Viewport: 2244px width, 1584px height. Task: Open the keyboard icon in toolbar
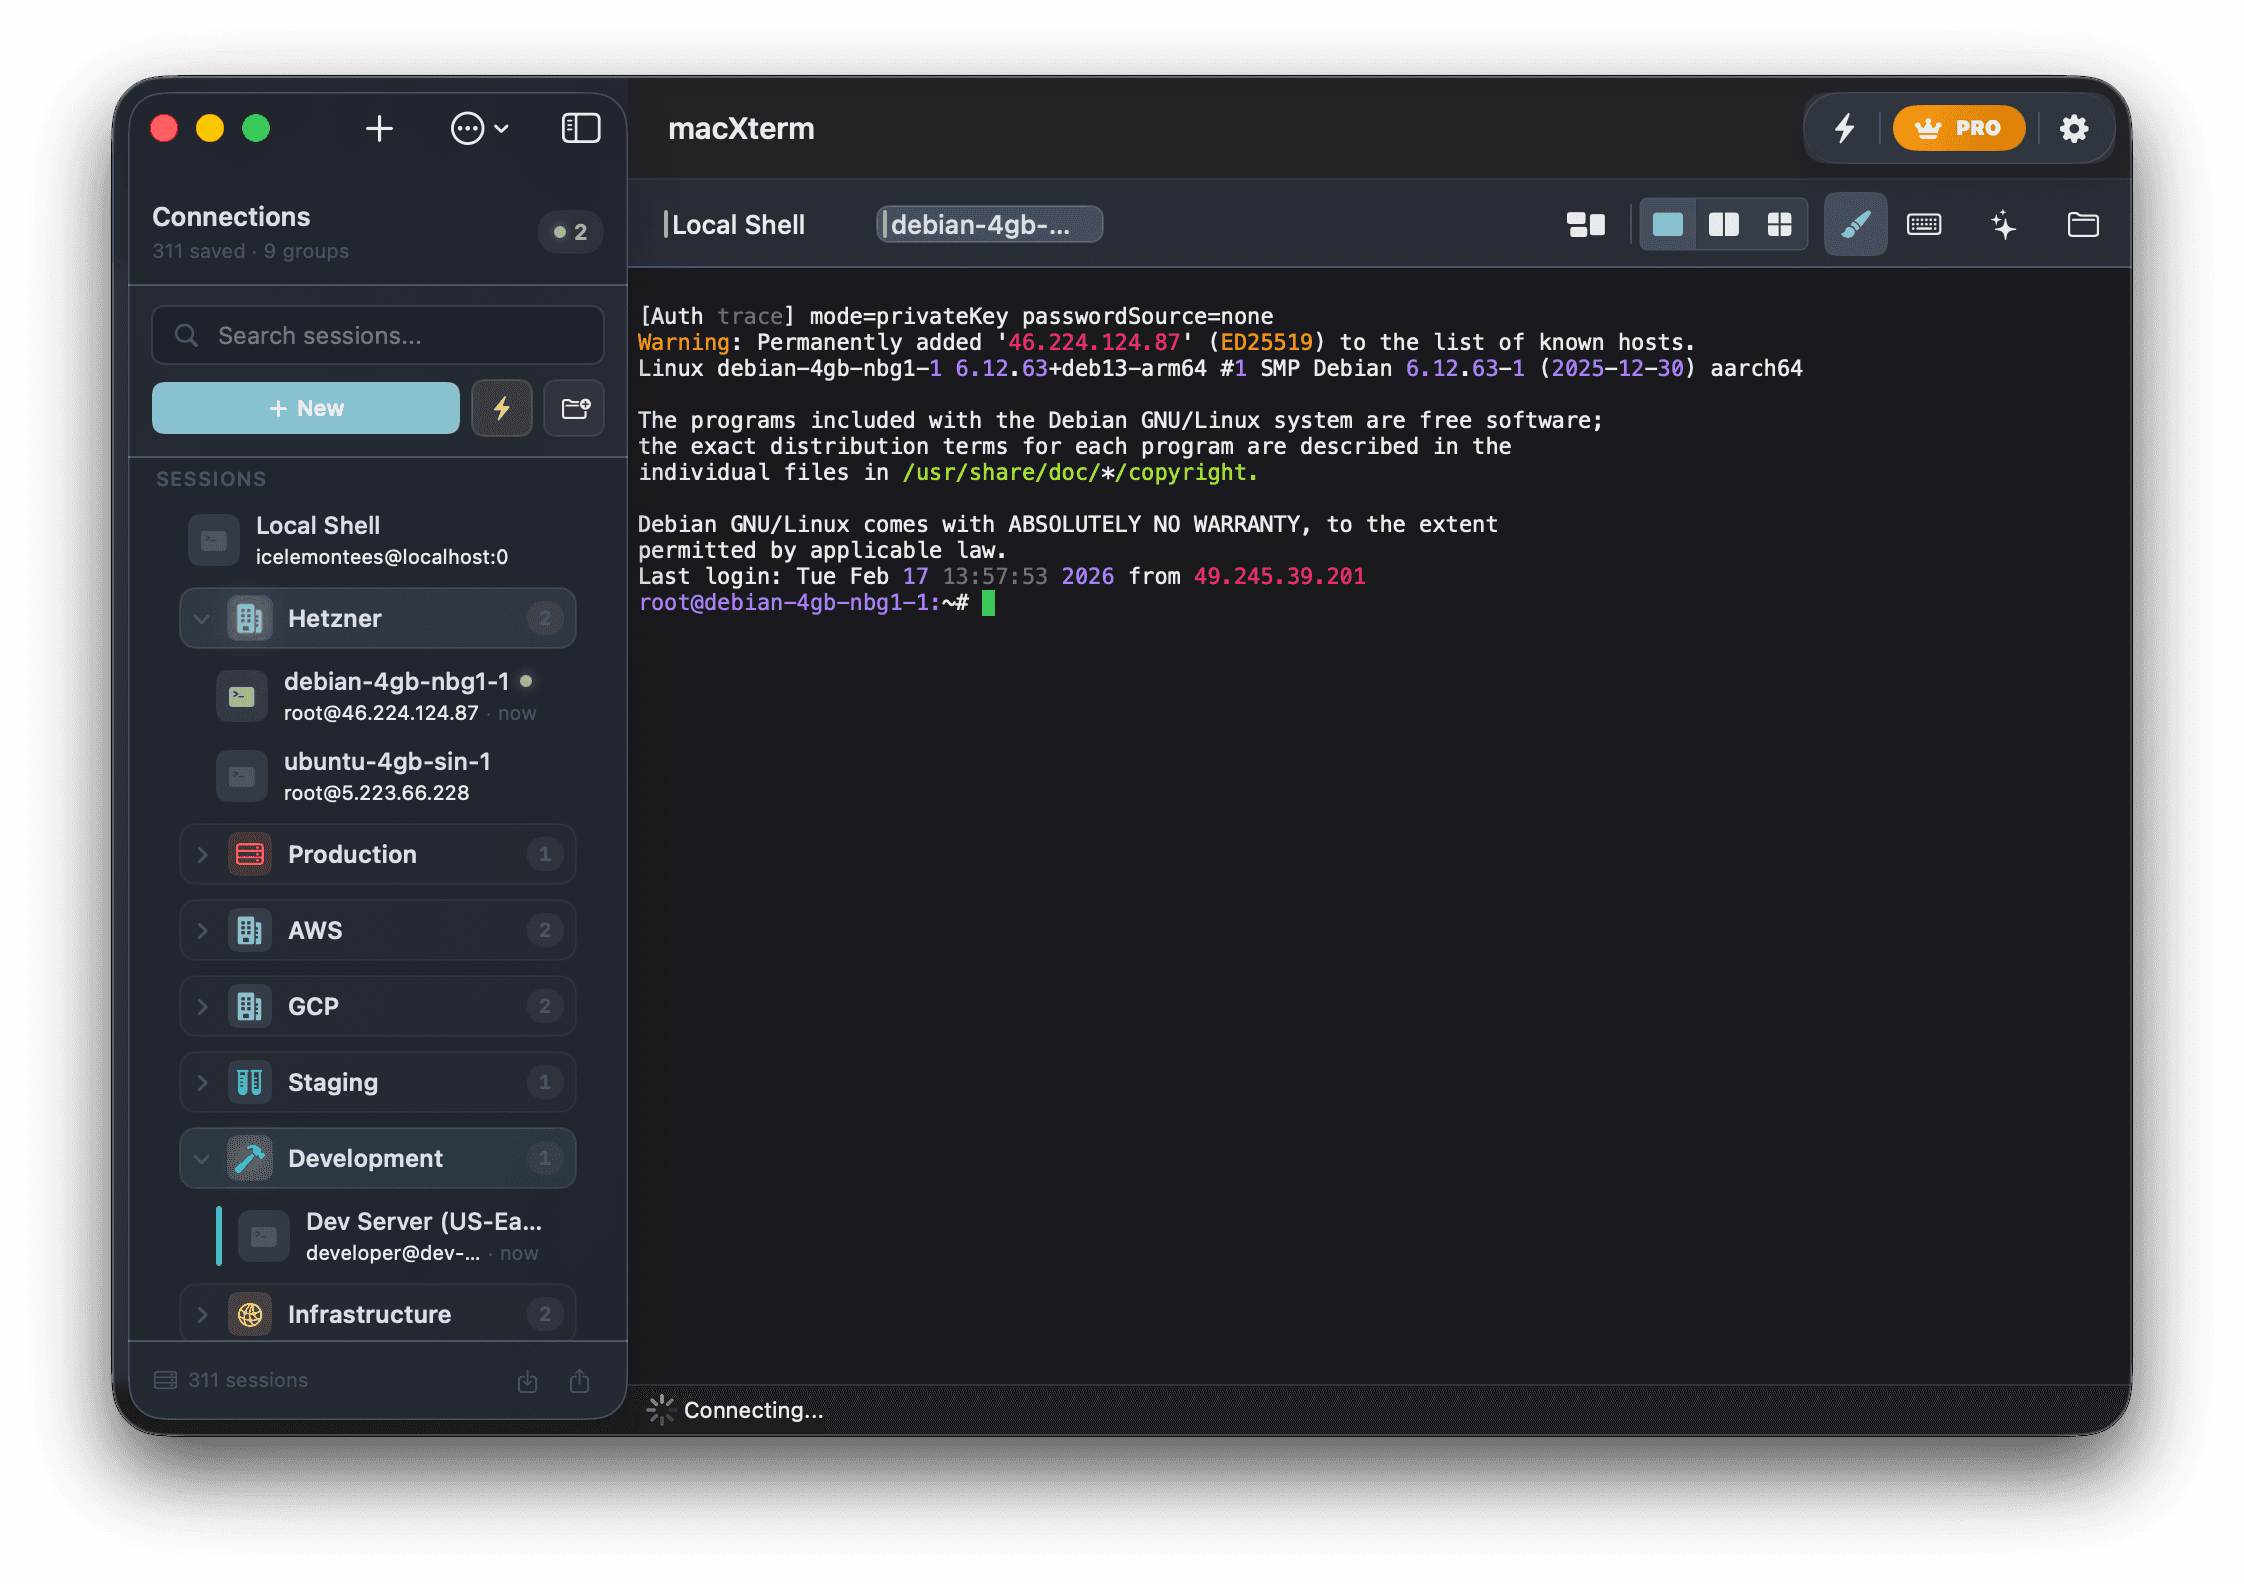(1924, 225)
